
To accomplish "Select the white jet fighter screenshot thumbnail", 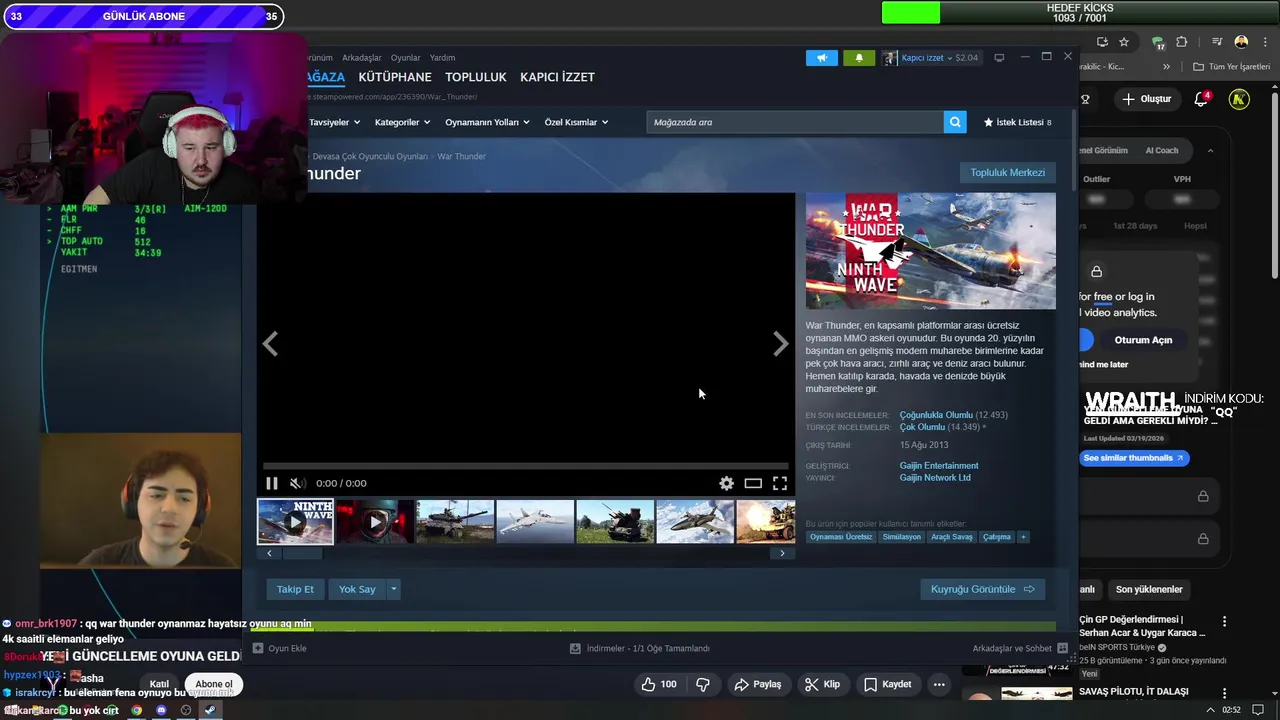I will [x=535, y=521].
